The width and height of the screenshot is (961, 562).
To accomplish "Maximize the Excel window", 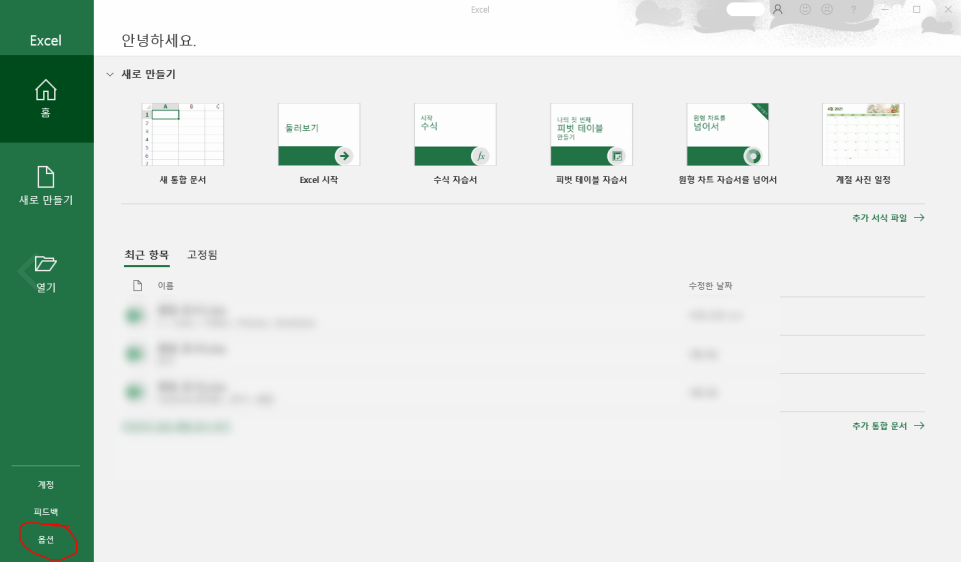I will (917, 9).
